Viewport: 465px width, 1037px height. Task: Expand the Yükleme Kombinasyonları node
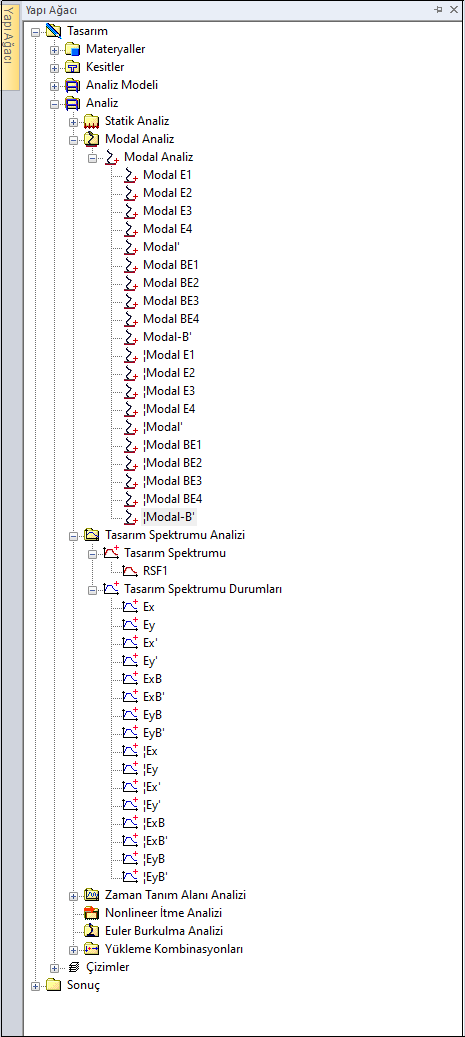coord(73,950)
